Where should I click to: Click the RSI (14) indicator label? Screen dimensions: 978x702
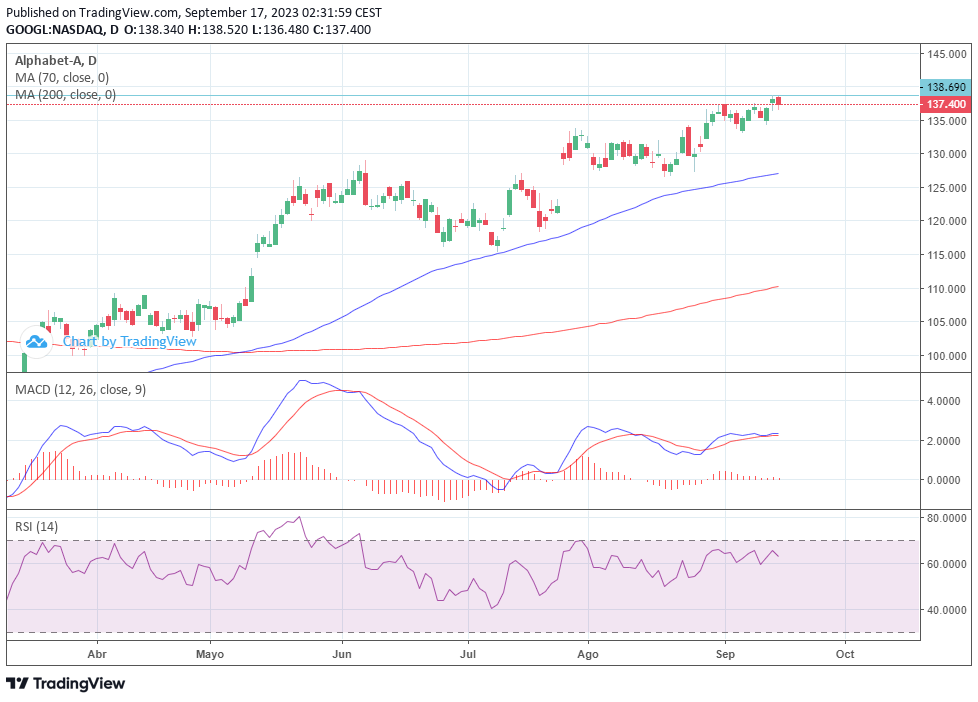(x=36, y=527)
